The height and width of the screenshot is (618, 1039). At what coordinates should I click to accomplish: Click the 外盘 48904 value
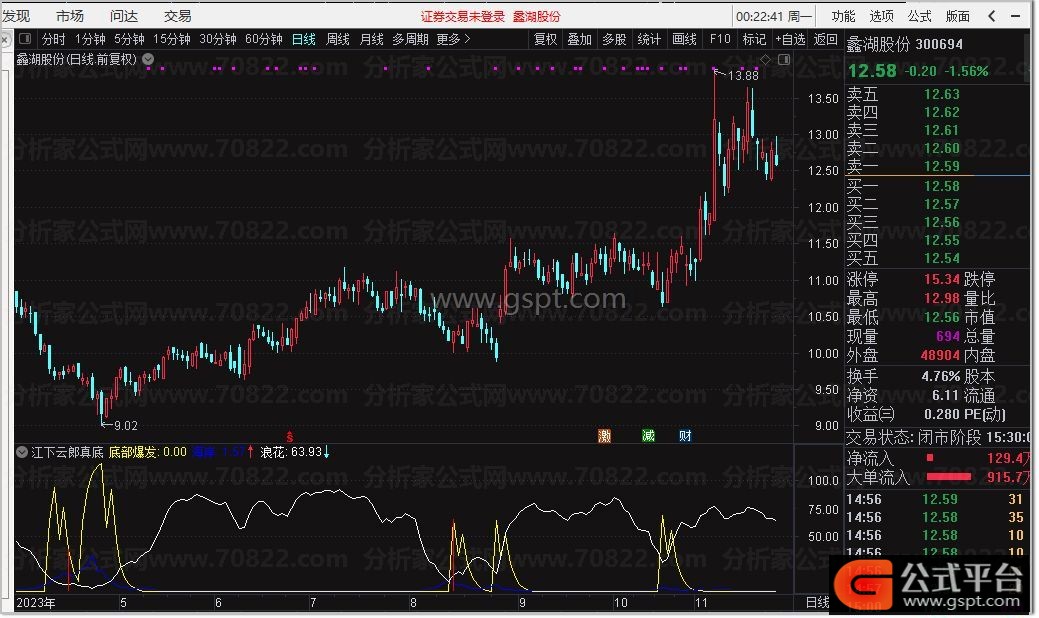[x=940, y=355]
